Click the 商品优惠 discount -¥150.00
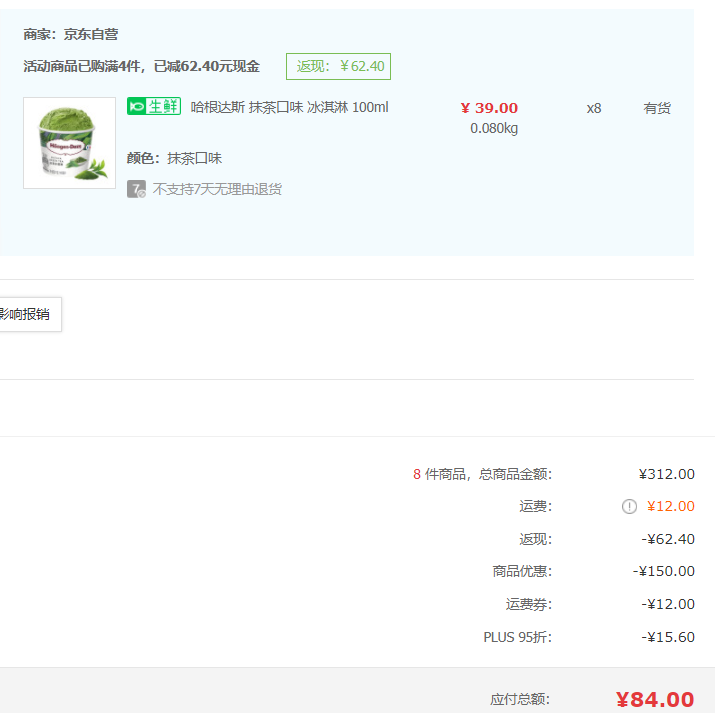The width and height of the screenshot is (715, 713). click(x=664, y=571)
